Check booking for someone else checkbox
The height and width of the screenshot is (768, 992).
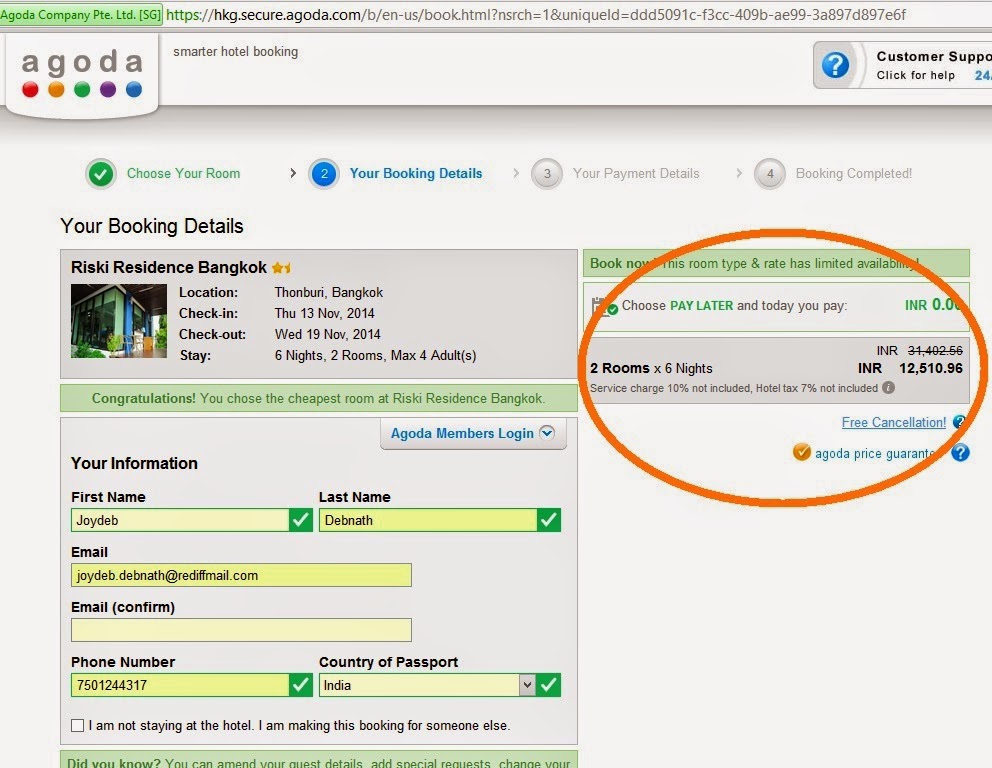pos(77,726)
